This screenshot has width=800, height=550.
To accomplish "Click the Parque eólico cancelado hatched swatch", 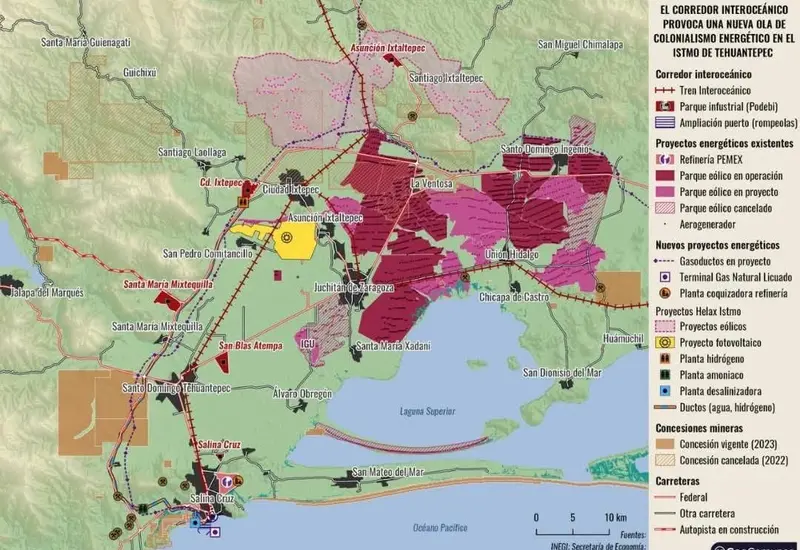I will click(665, 208).
